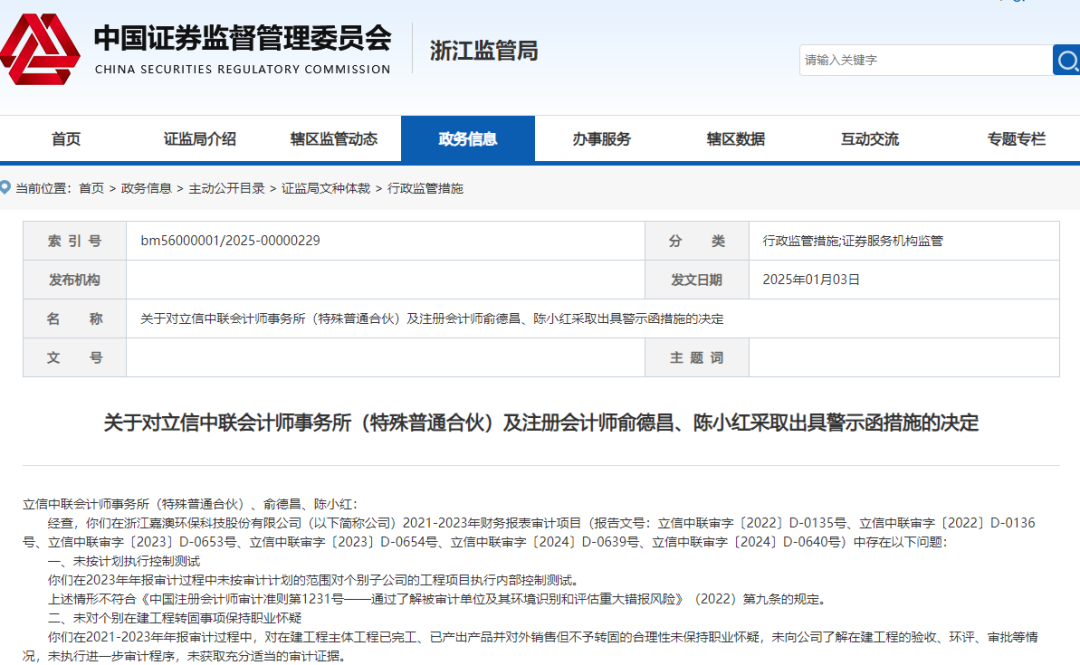Click 首页 link in breadcrumb

tap(91, 188)
